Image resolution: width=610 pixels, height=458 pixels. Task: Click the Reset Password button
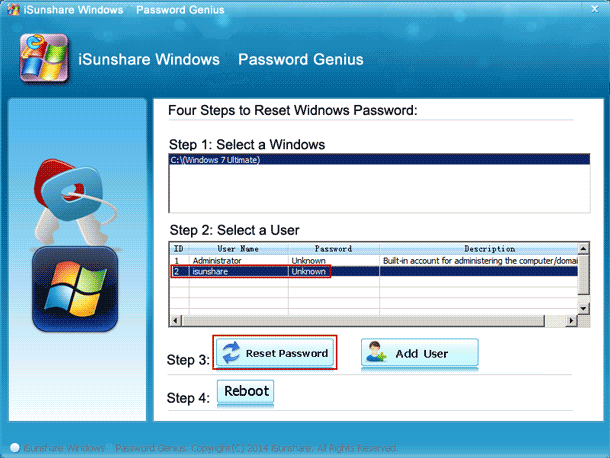click(x=275, y=353)
